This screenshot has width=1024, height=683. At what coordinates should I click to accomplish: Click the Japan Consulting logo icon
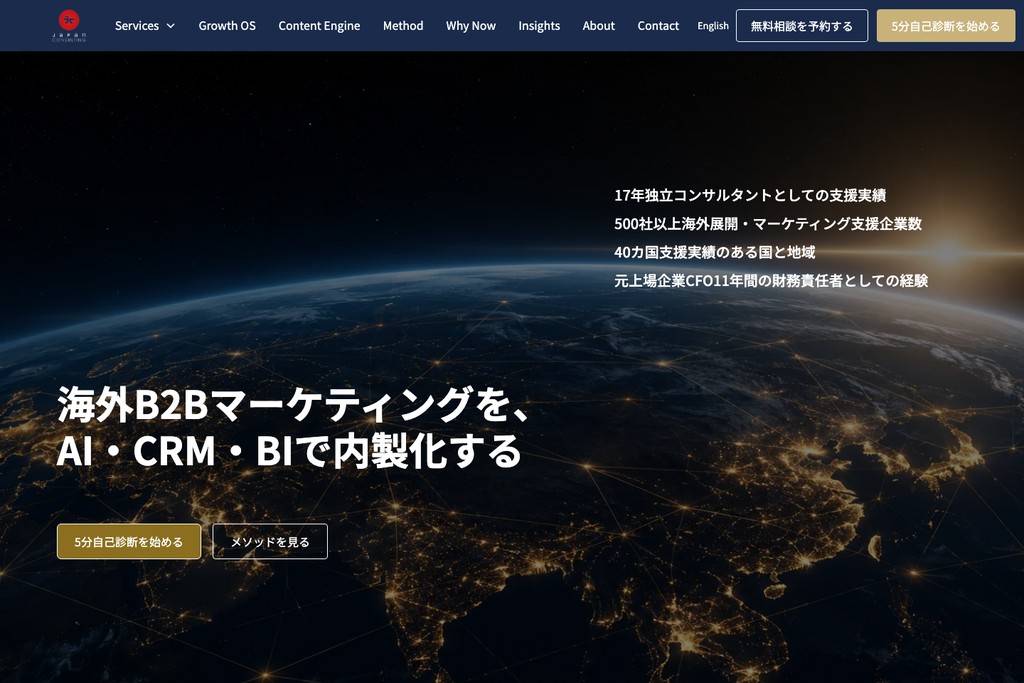(69, 25)
